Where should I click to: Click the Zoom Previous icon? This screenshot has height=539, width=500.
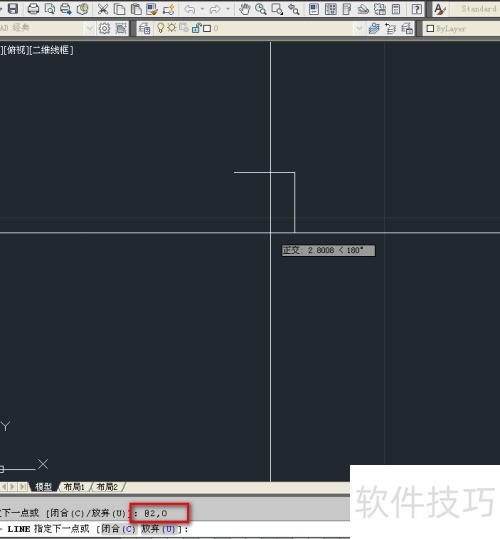pyautogui.click(x=294, y=9)
